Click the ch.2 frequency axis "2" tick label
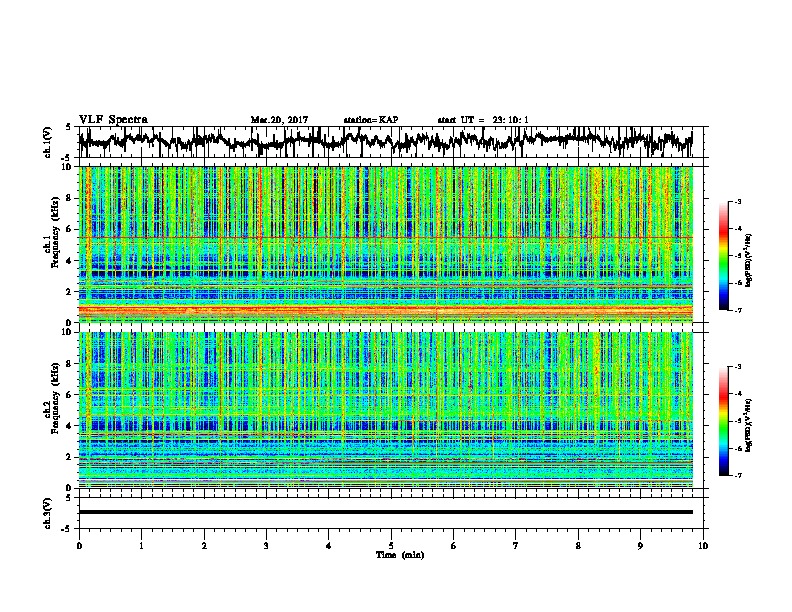792x612 pixels. [x=69, y=457]
